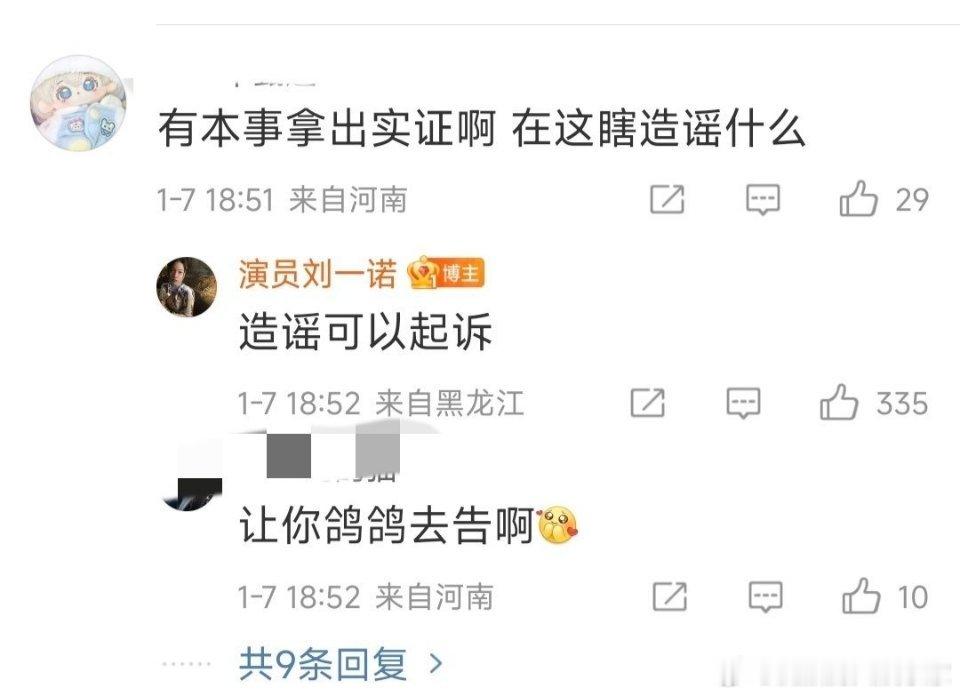Open 演员刘一诺's avatar photo

click(x=187, y=287)
